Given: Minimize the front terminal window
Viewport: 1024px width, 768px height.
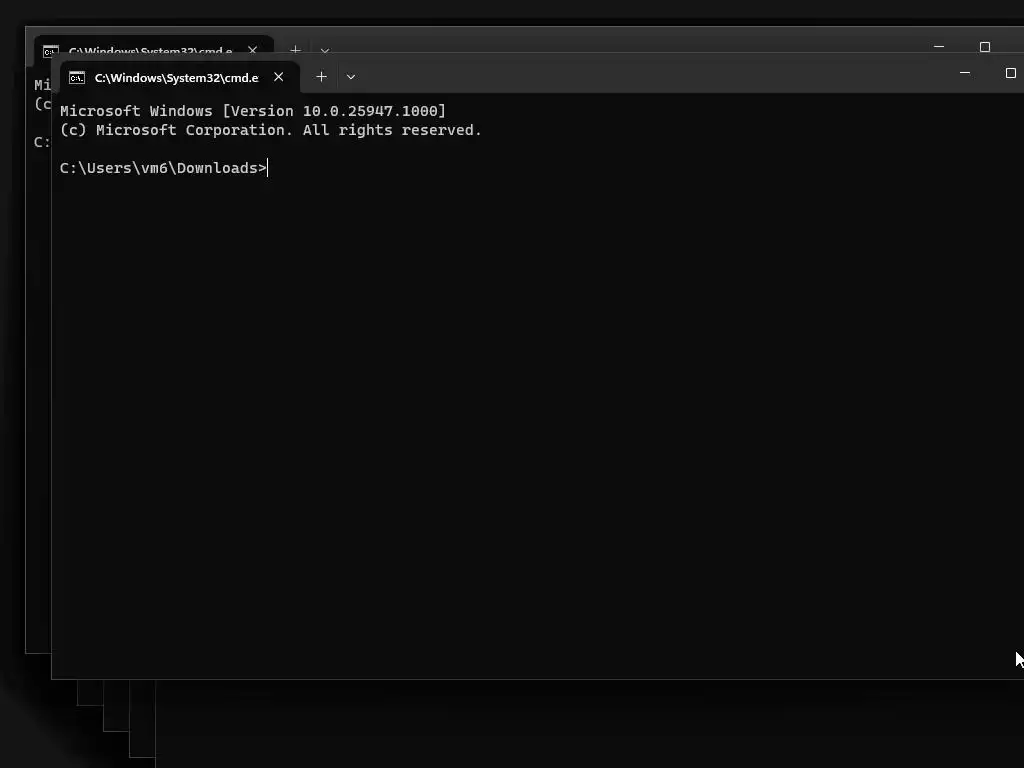Looking at the screenshot, I should (x=965, y=73).
